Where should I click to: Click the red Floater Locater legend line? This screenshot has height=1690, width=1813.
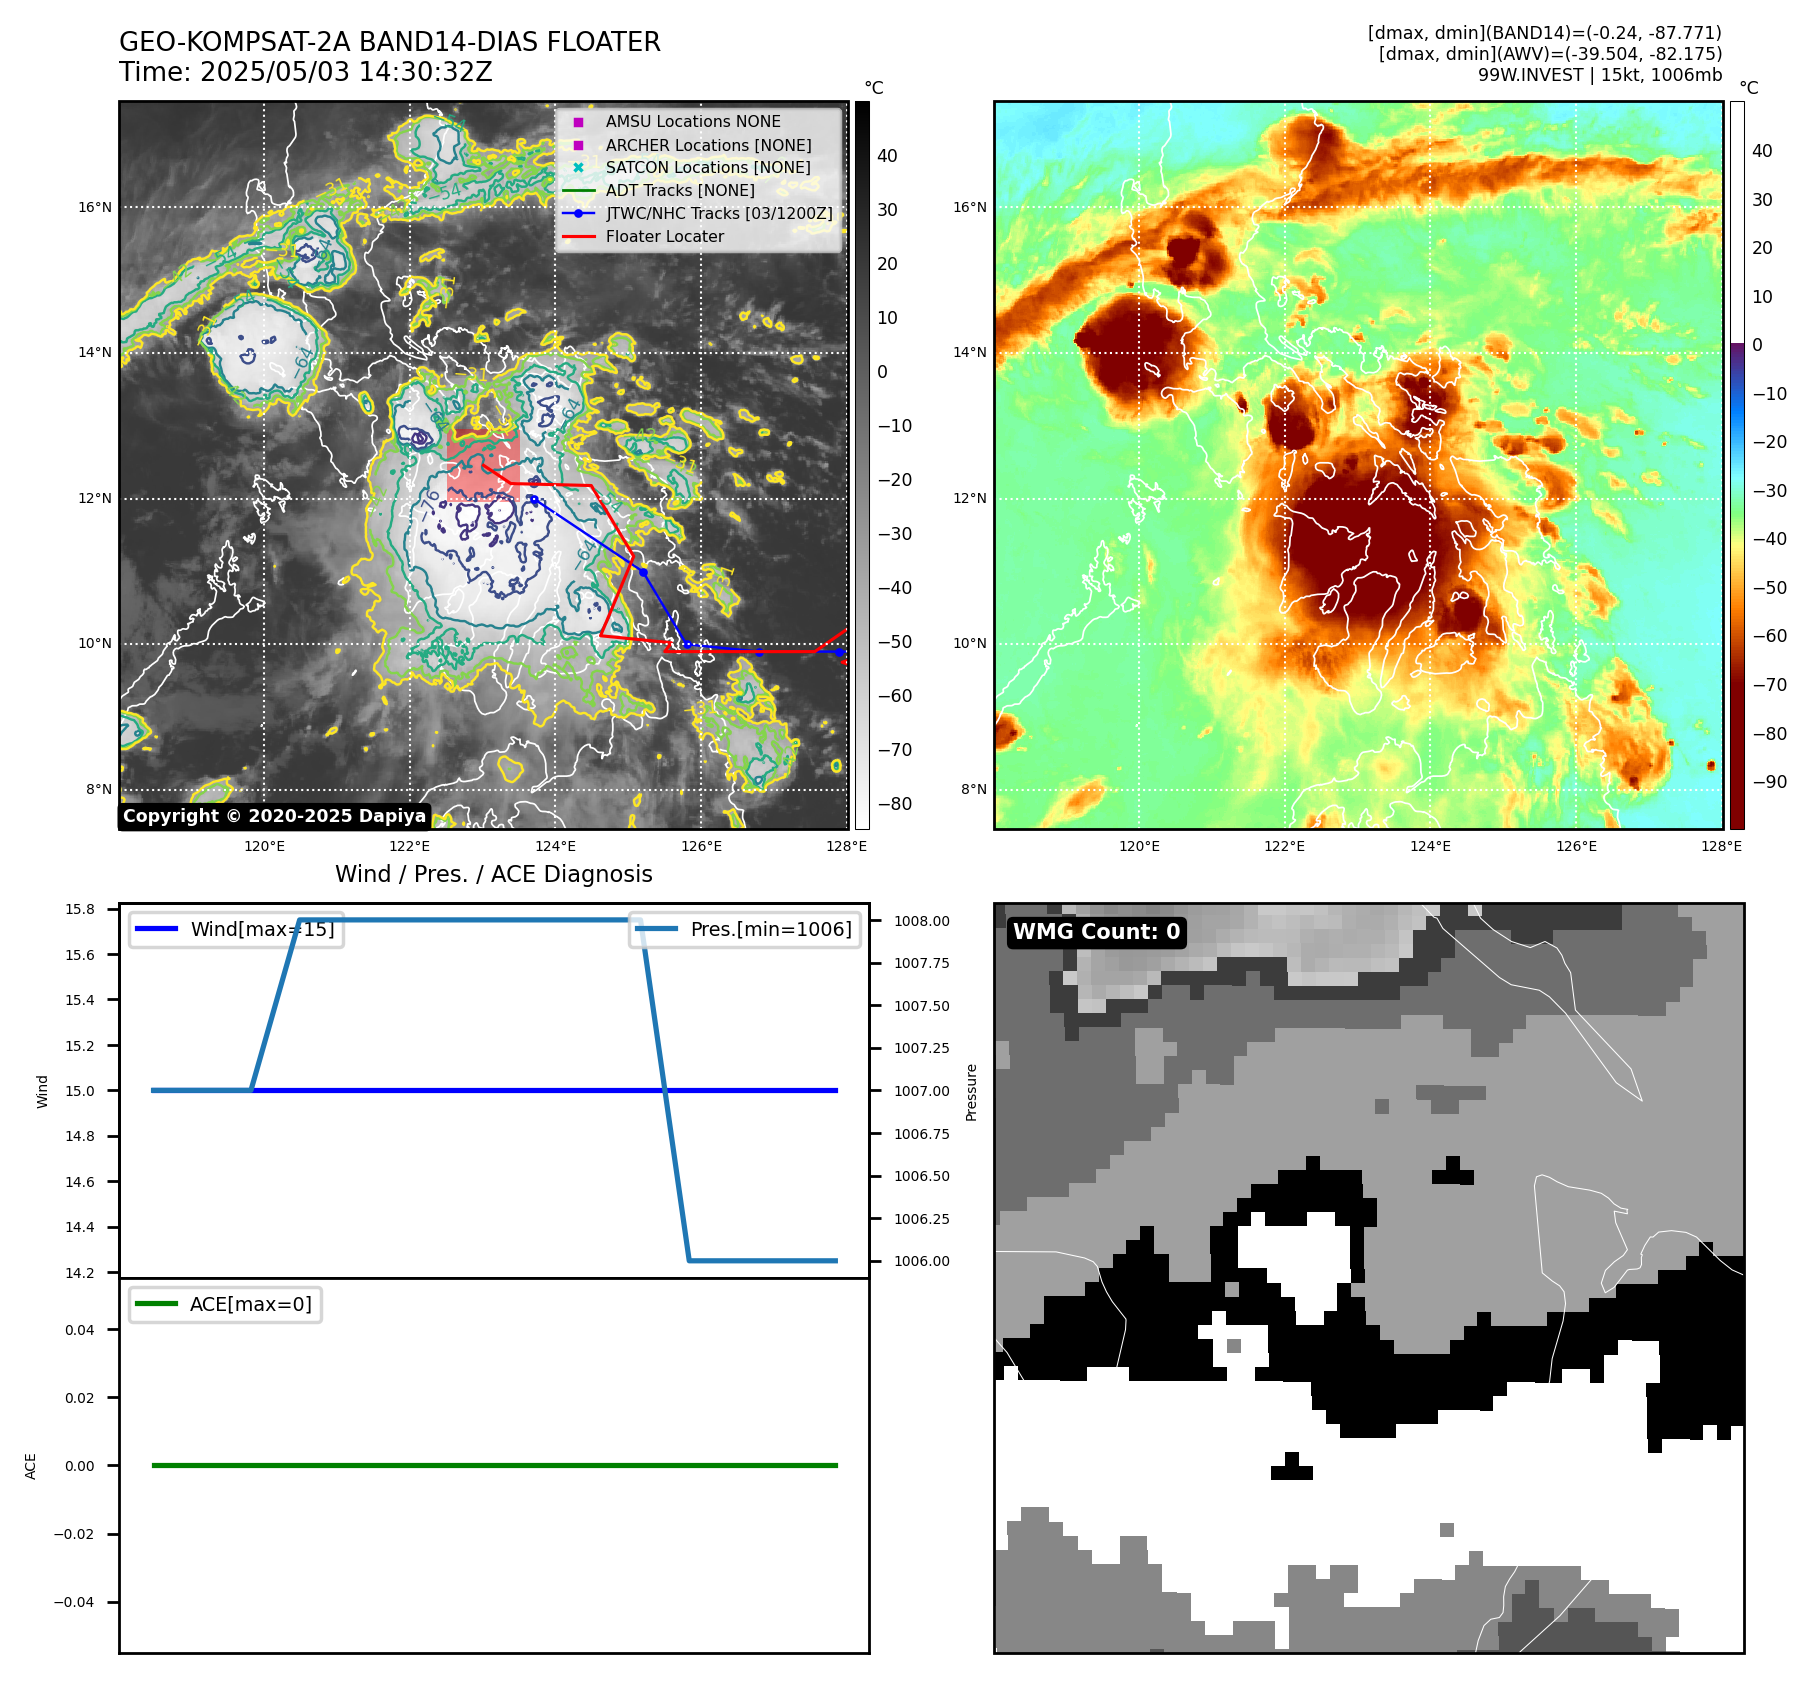(x=578, y=237)
